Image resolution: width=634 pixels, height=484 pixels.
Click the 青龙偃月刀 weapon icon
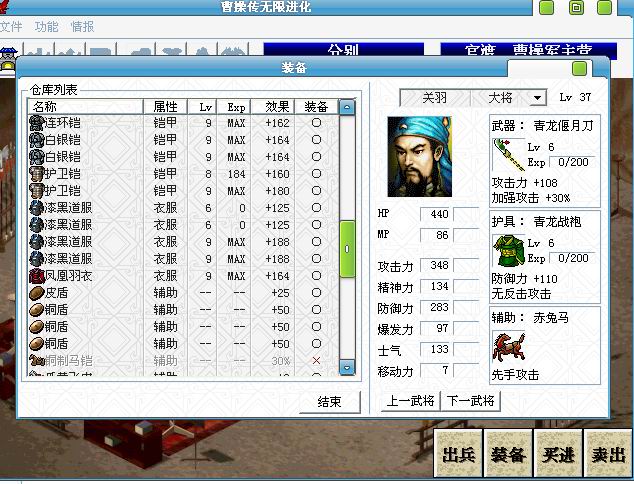pos(507,156)
